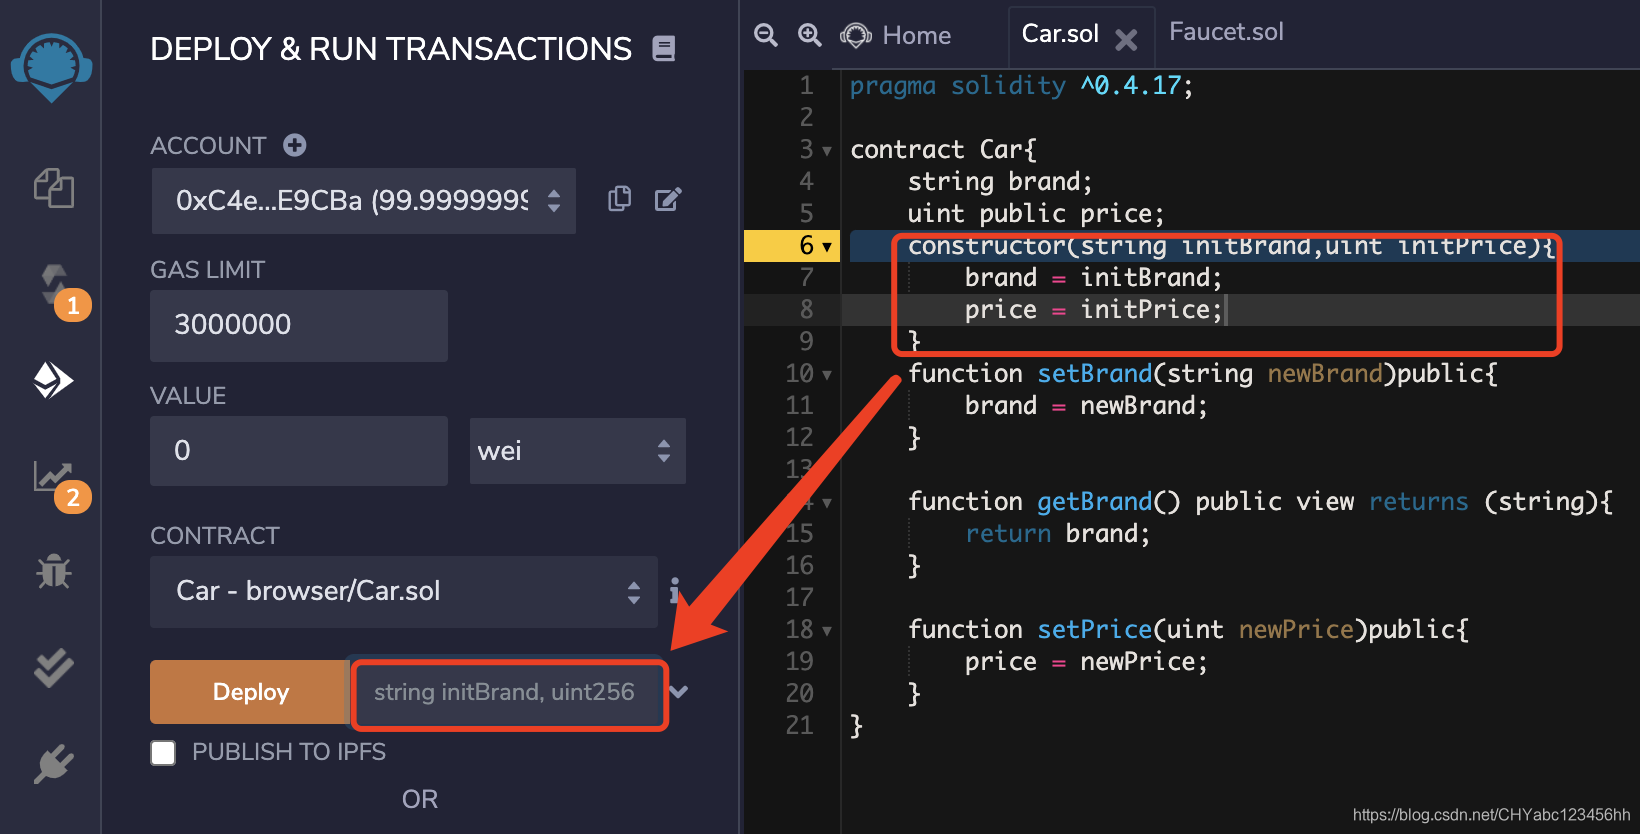Click the 'uint public price;' code line
This screenshot has width=1640, height=834.
point(1036,214)
